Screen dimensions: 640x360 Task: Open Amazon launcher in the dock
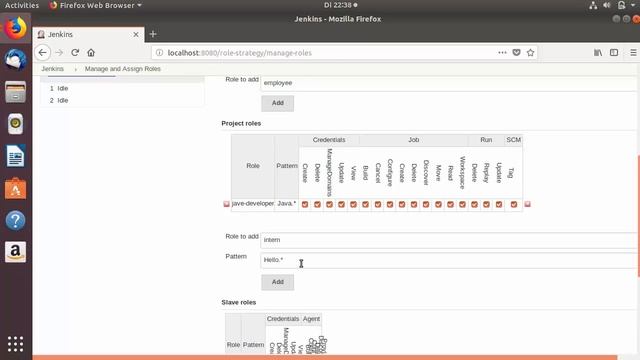click(x=16, y=252)
